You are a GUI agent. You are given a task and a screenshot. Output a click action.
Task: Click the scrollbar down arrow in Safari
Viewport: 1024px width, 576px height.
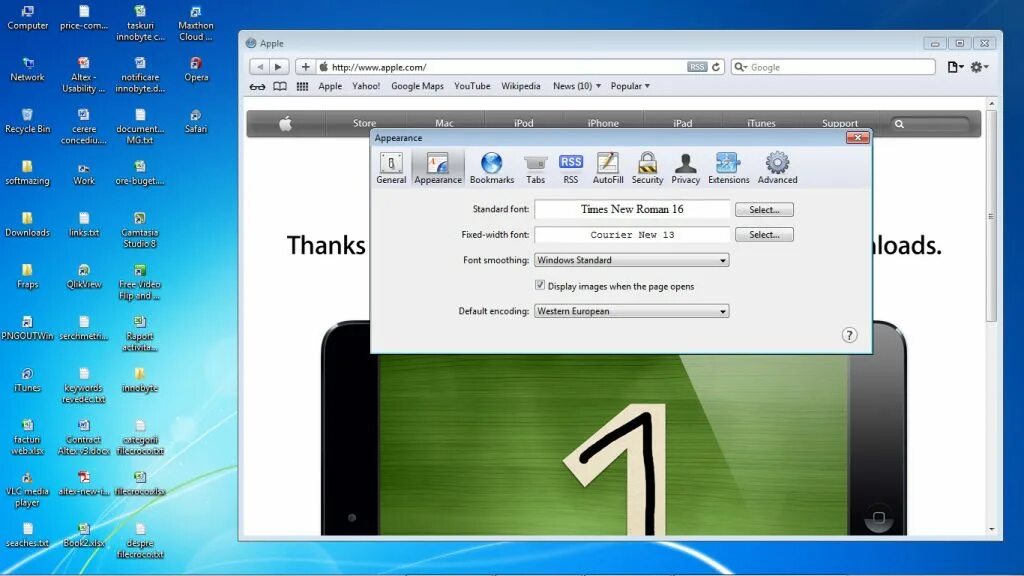click(991, 529)
